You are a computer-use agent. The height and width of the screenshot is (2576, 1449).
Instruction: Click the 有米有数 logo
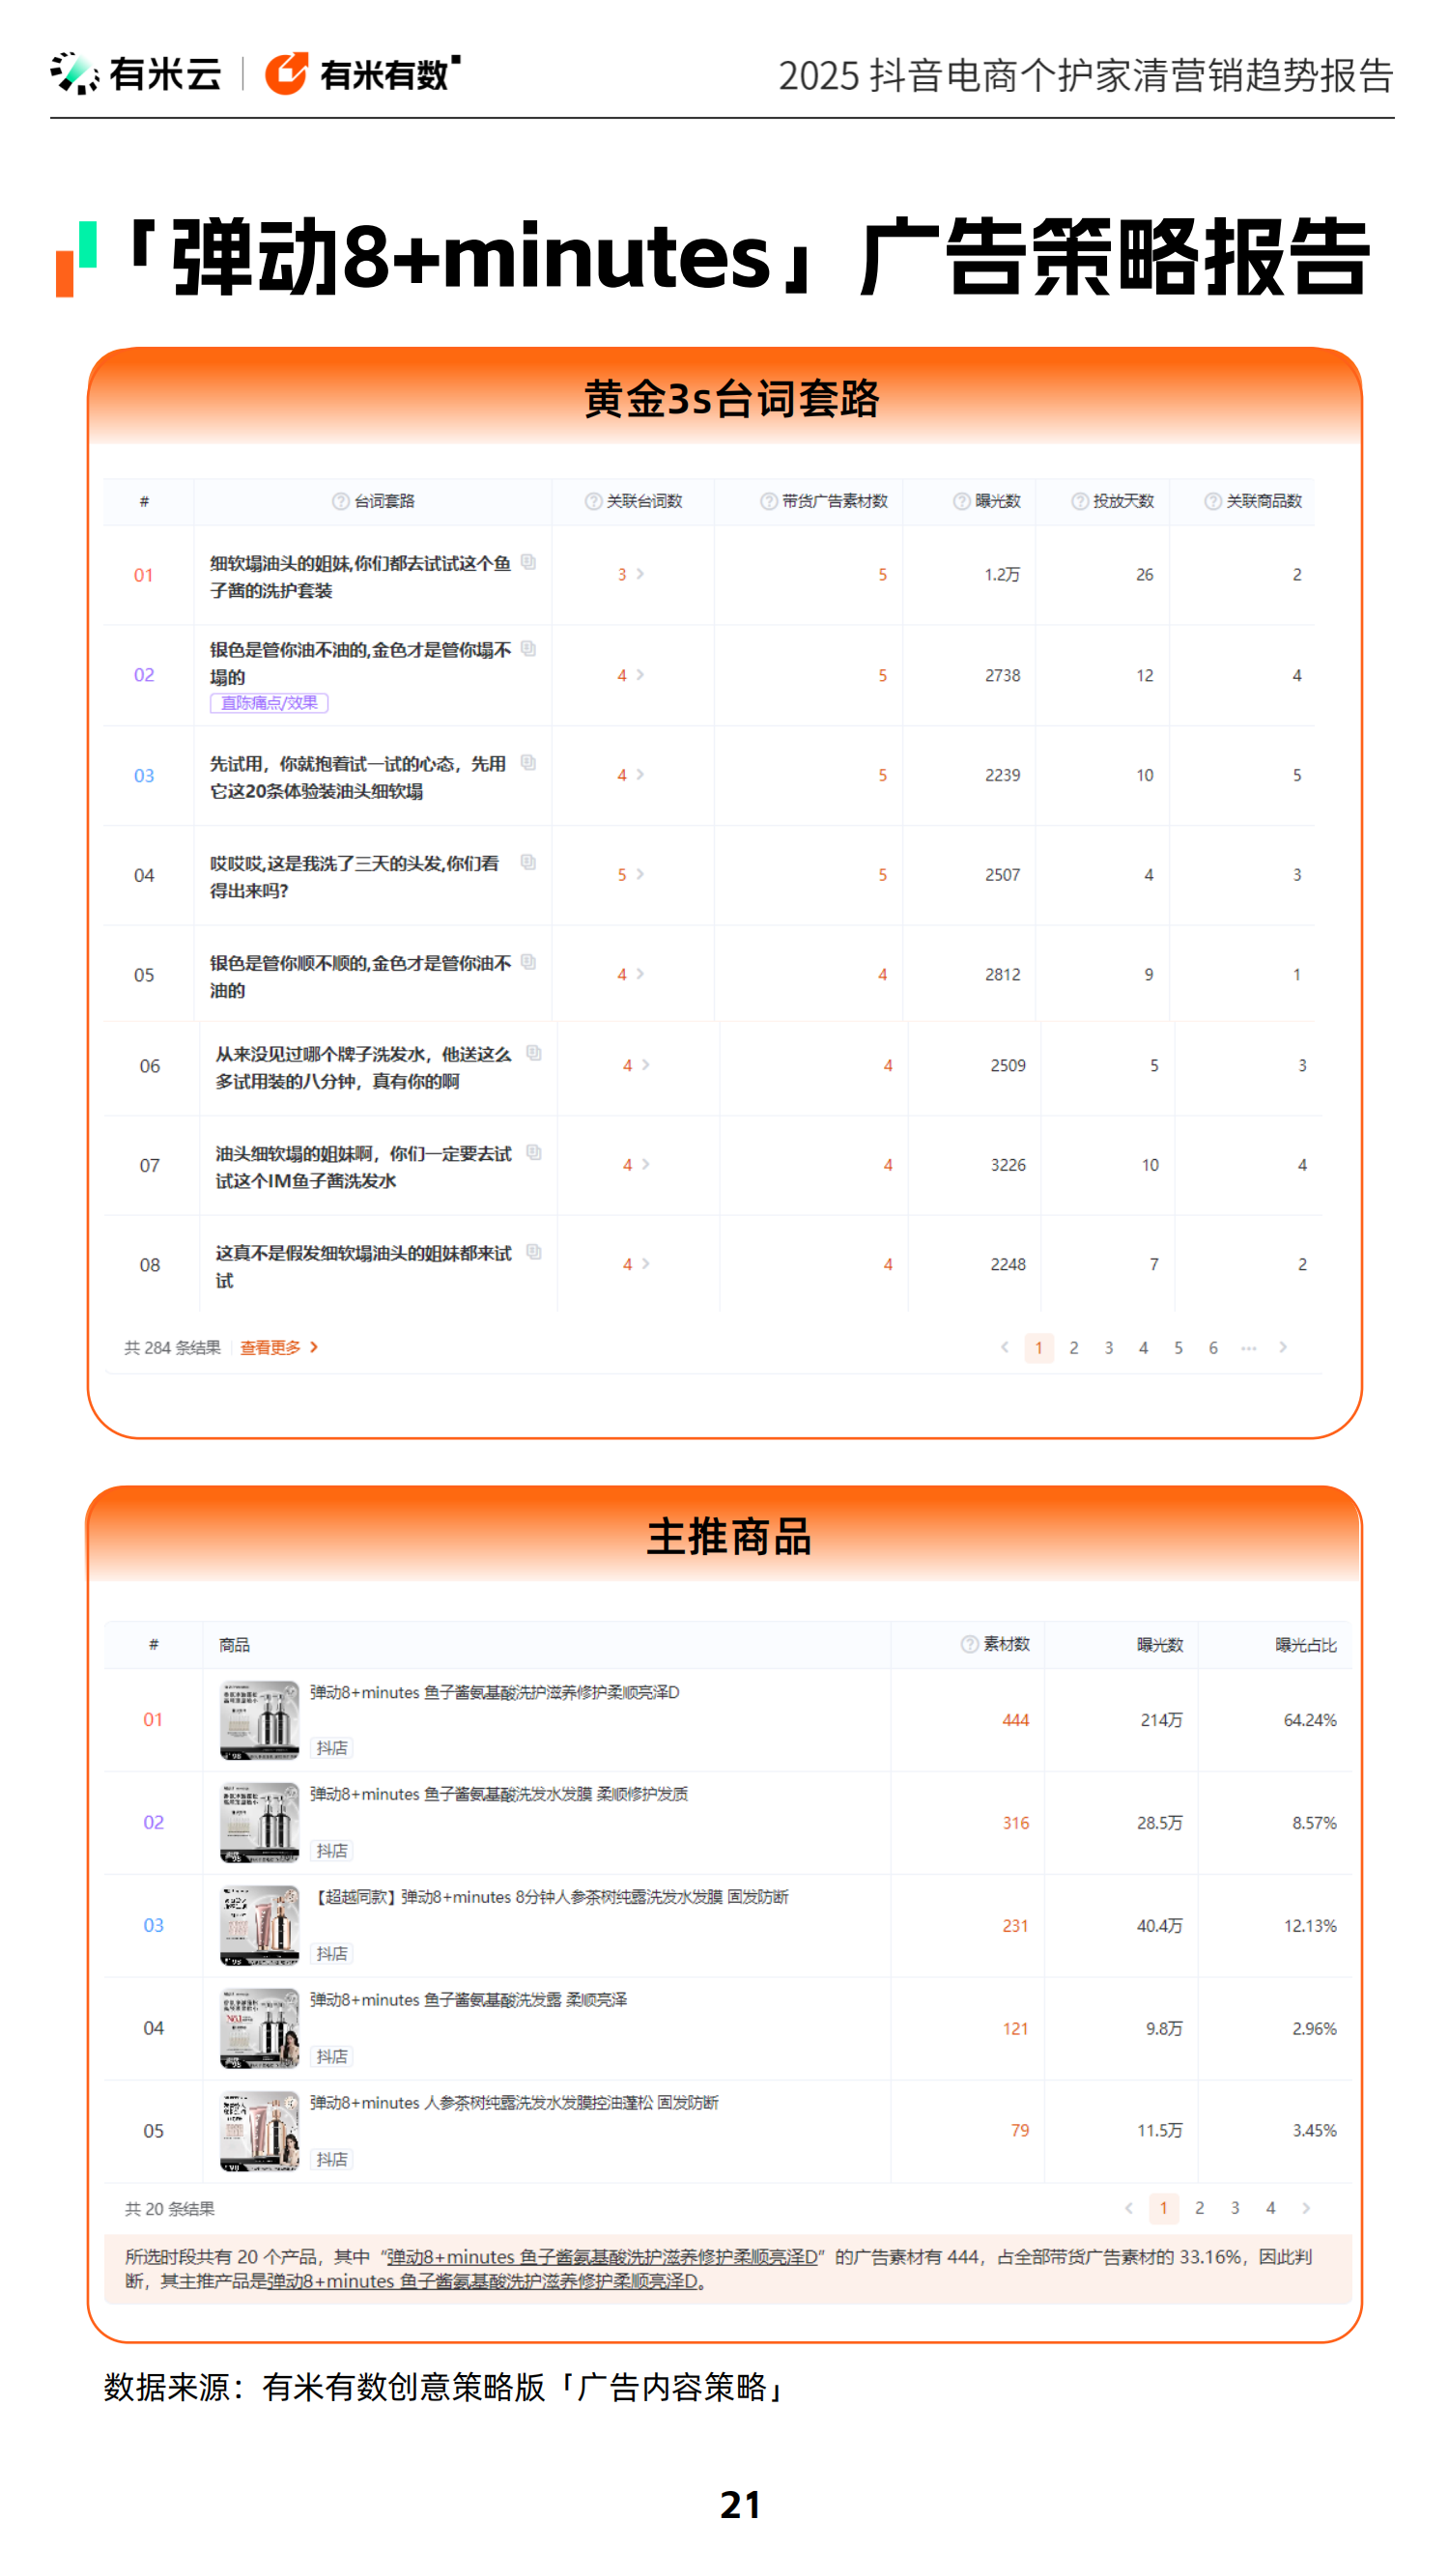[x=363, y=74]
